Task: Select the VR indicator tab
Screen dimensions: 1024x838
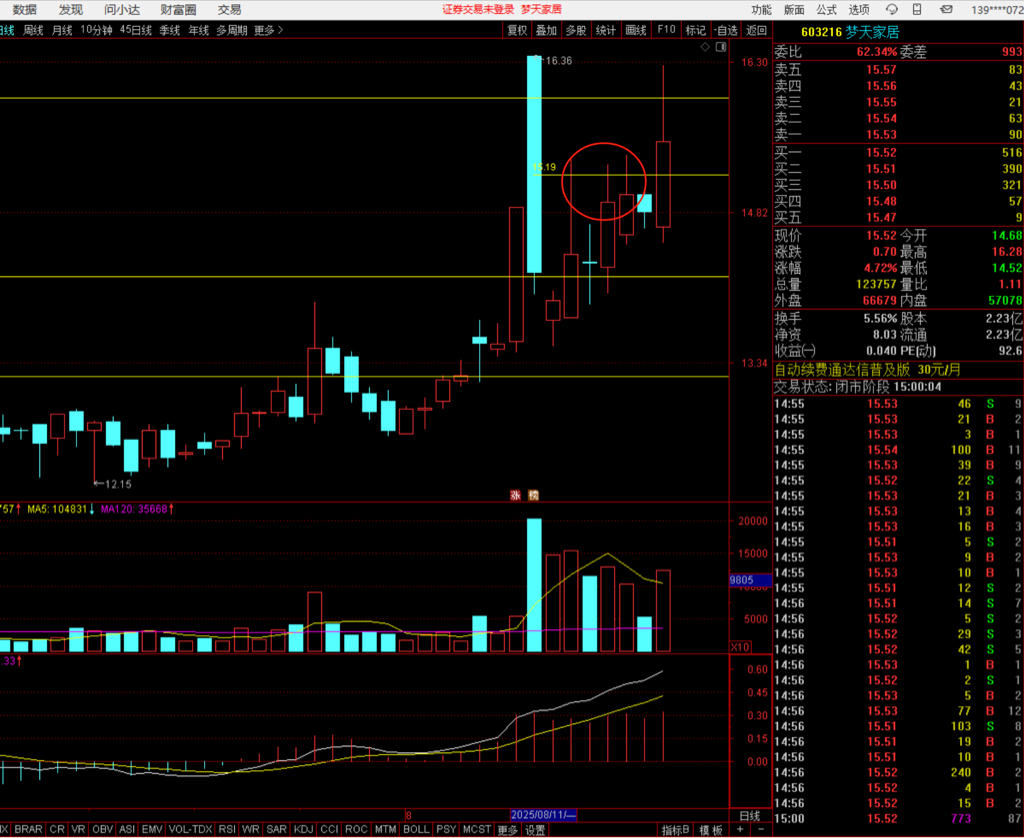Action: tap(78, 830)
